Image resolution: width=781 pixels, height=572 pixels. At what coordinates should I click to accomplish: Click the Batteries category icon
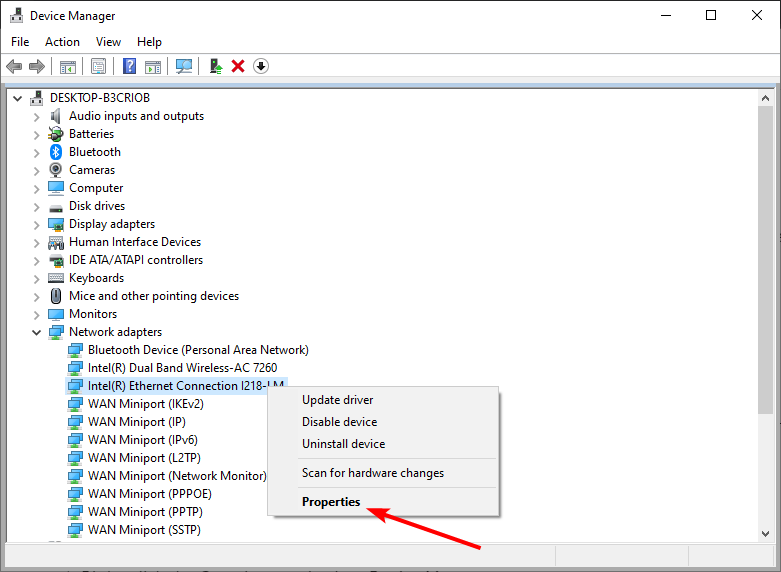tap(56, 134)
